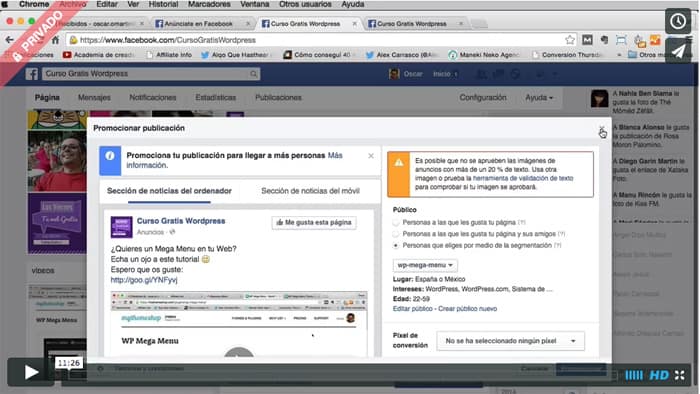Open the Publicaciones tab
Viewport: 700px width, 394px height.
[x=278, y=97]
